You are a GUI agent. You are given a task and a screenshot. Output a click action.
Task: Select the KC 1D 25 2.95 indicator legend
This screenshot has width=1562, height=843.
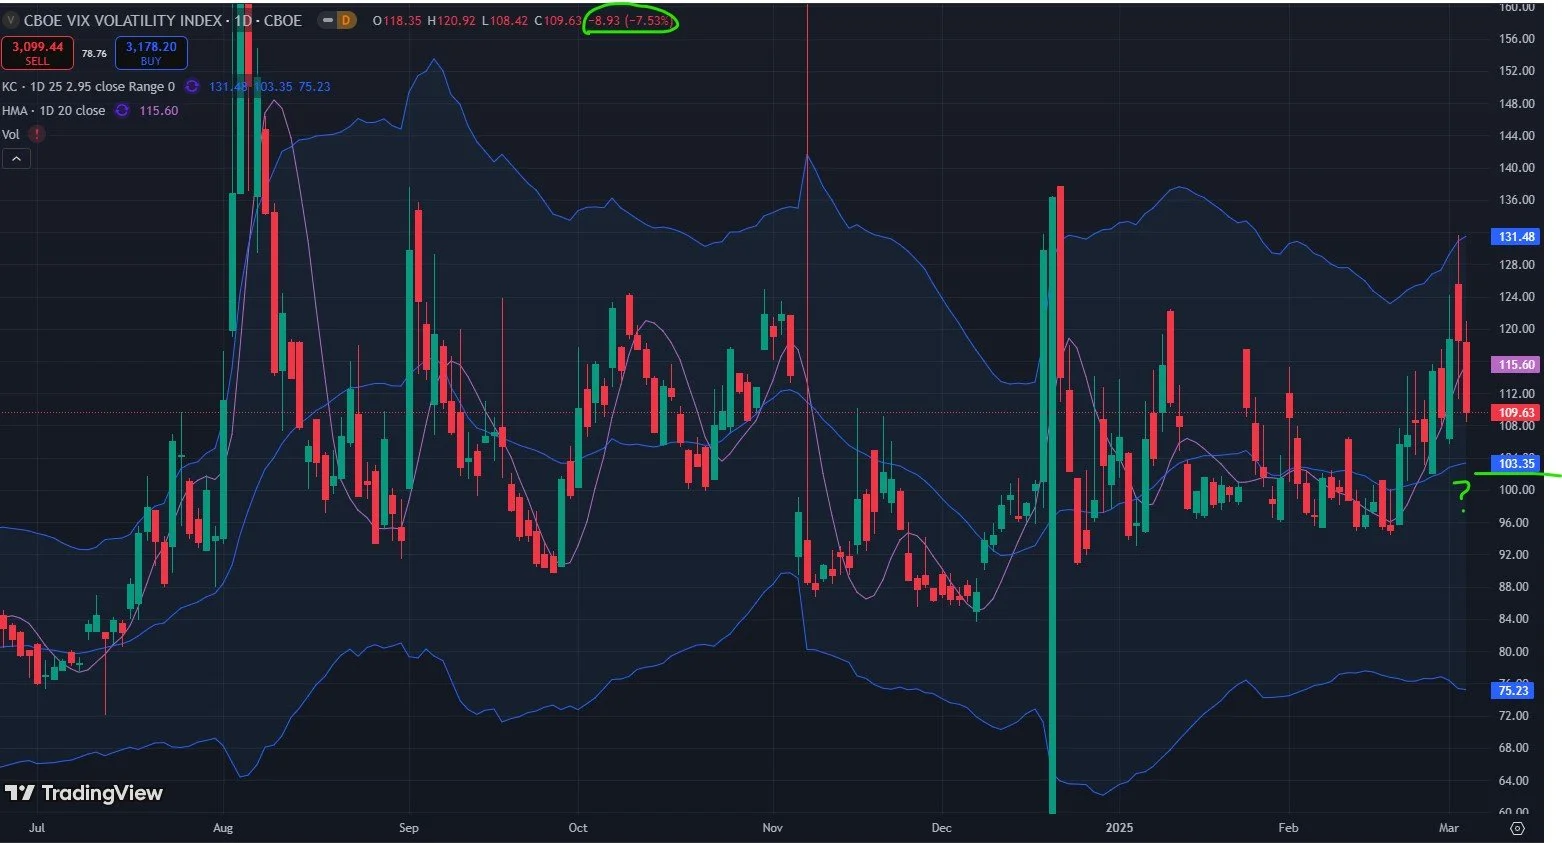[88, 86]
